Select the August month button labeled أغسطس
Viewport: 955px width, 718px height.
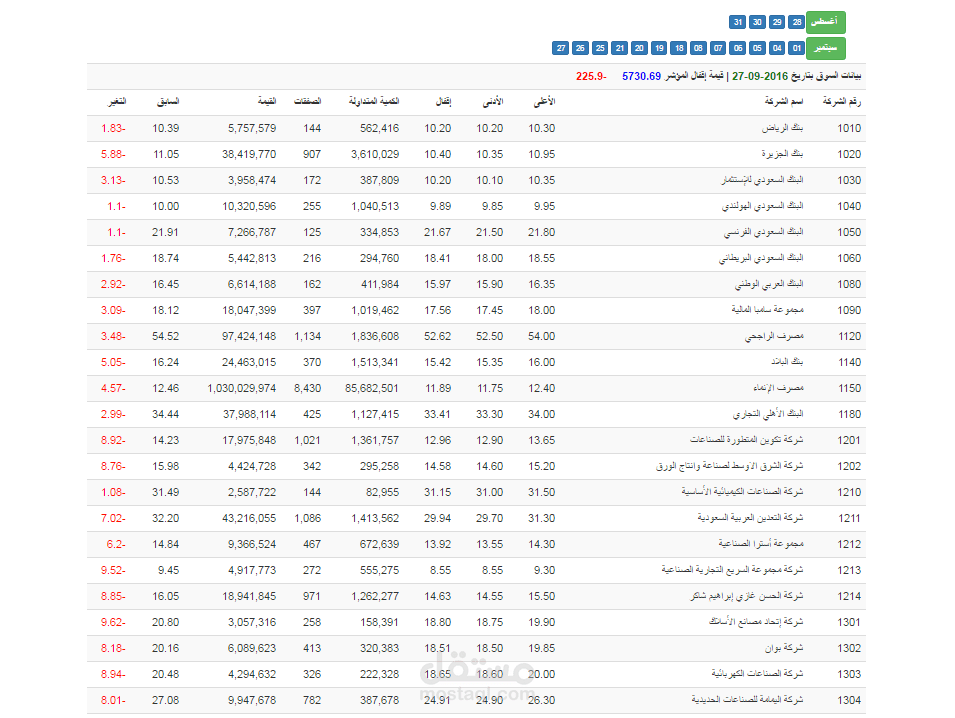tap(827, 21)
